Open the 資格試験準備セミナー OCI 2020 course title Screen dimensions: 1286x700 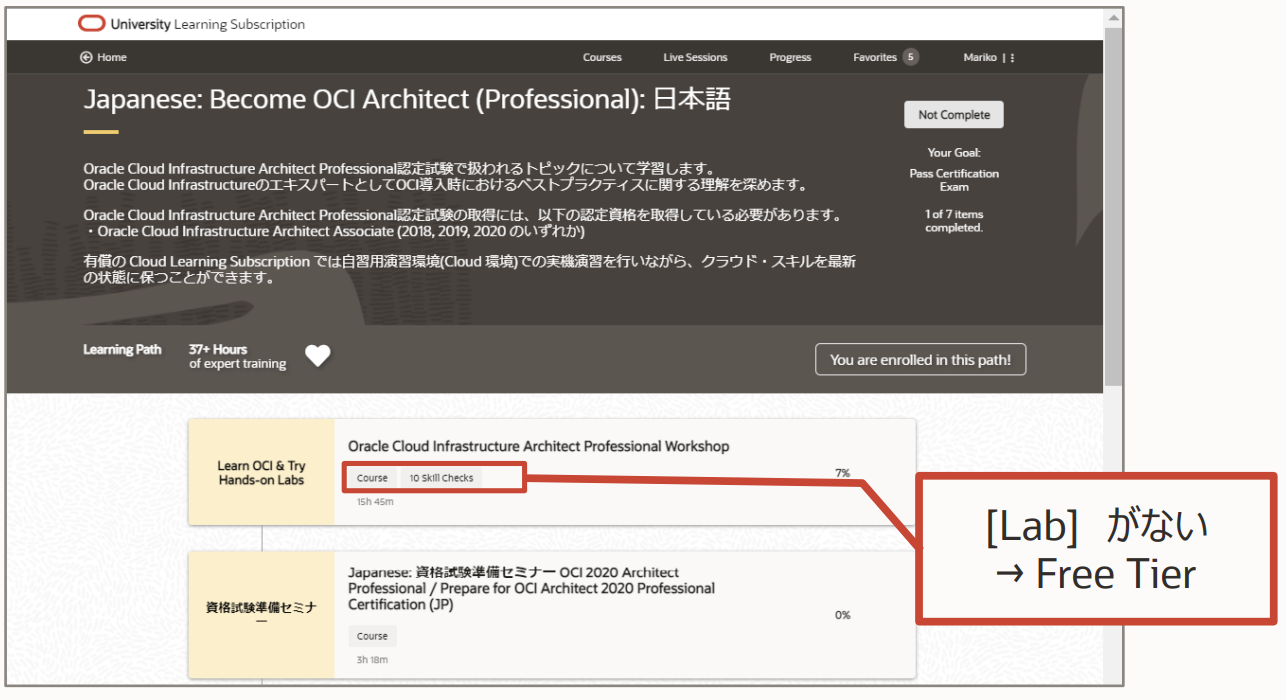coord(531,588)
